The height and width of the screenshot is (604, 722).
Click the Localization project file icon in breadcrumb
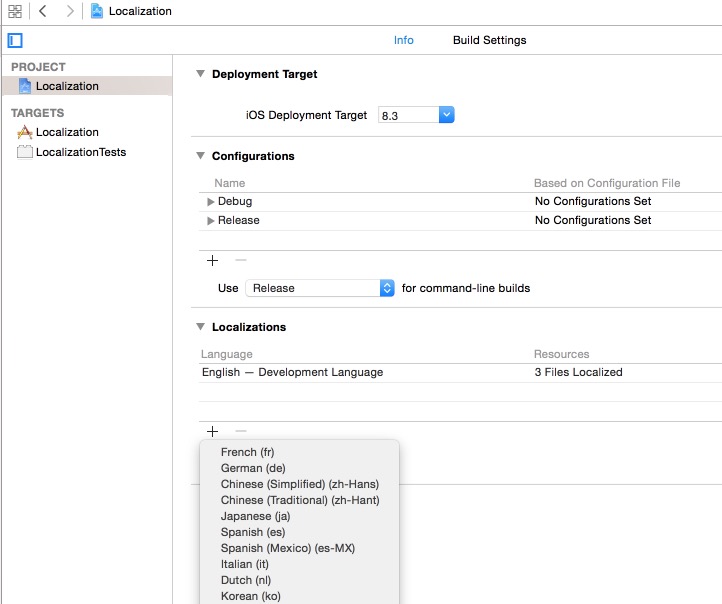pyautogui.click(x=97, y=11)
